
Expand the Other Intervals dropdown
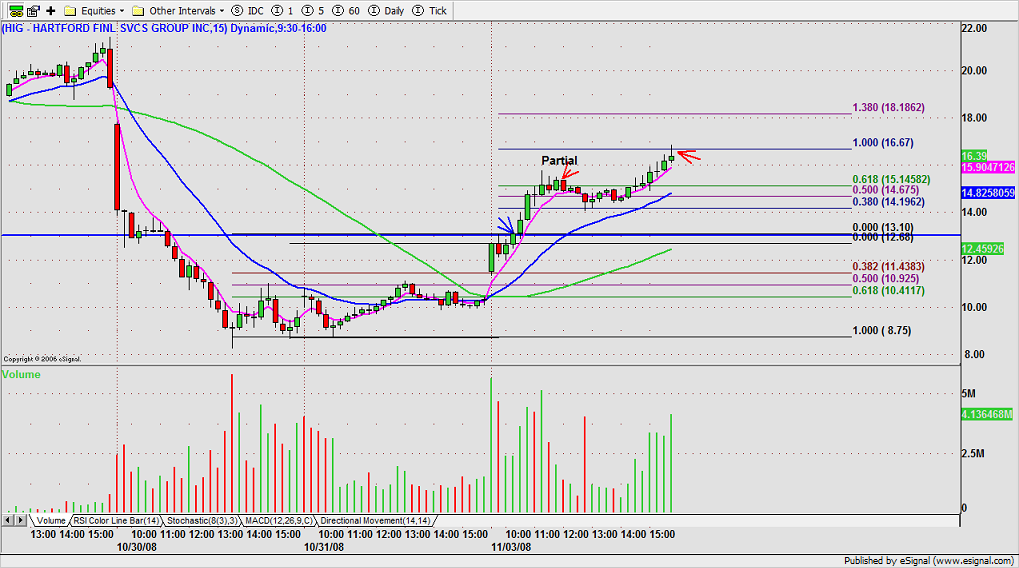(x=178, y=10)
